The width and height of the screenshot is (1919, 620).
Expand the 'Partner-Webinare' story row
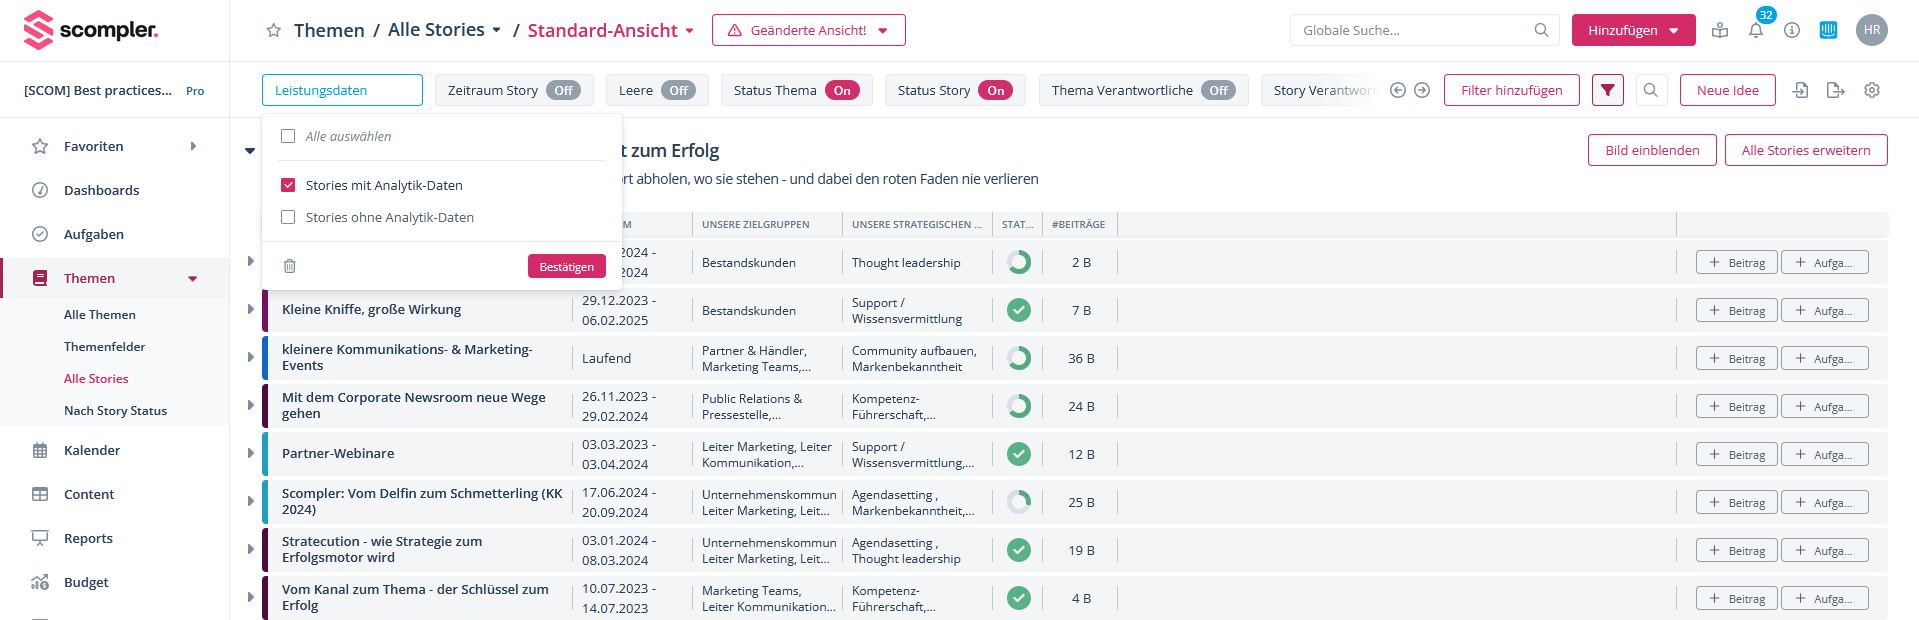pos(250,453)
